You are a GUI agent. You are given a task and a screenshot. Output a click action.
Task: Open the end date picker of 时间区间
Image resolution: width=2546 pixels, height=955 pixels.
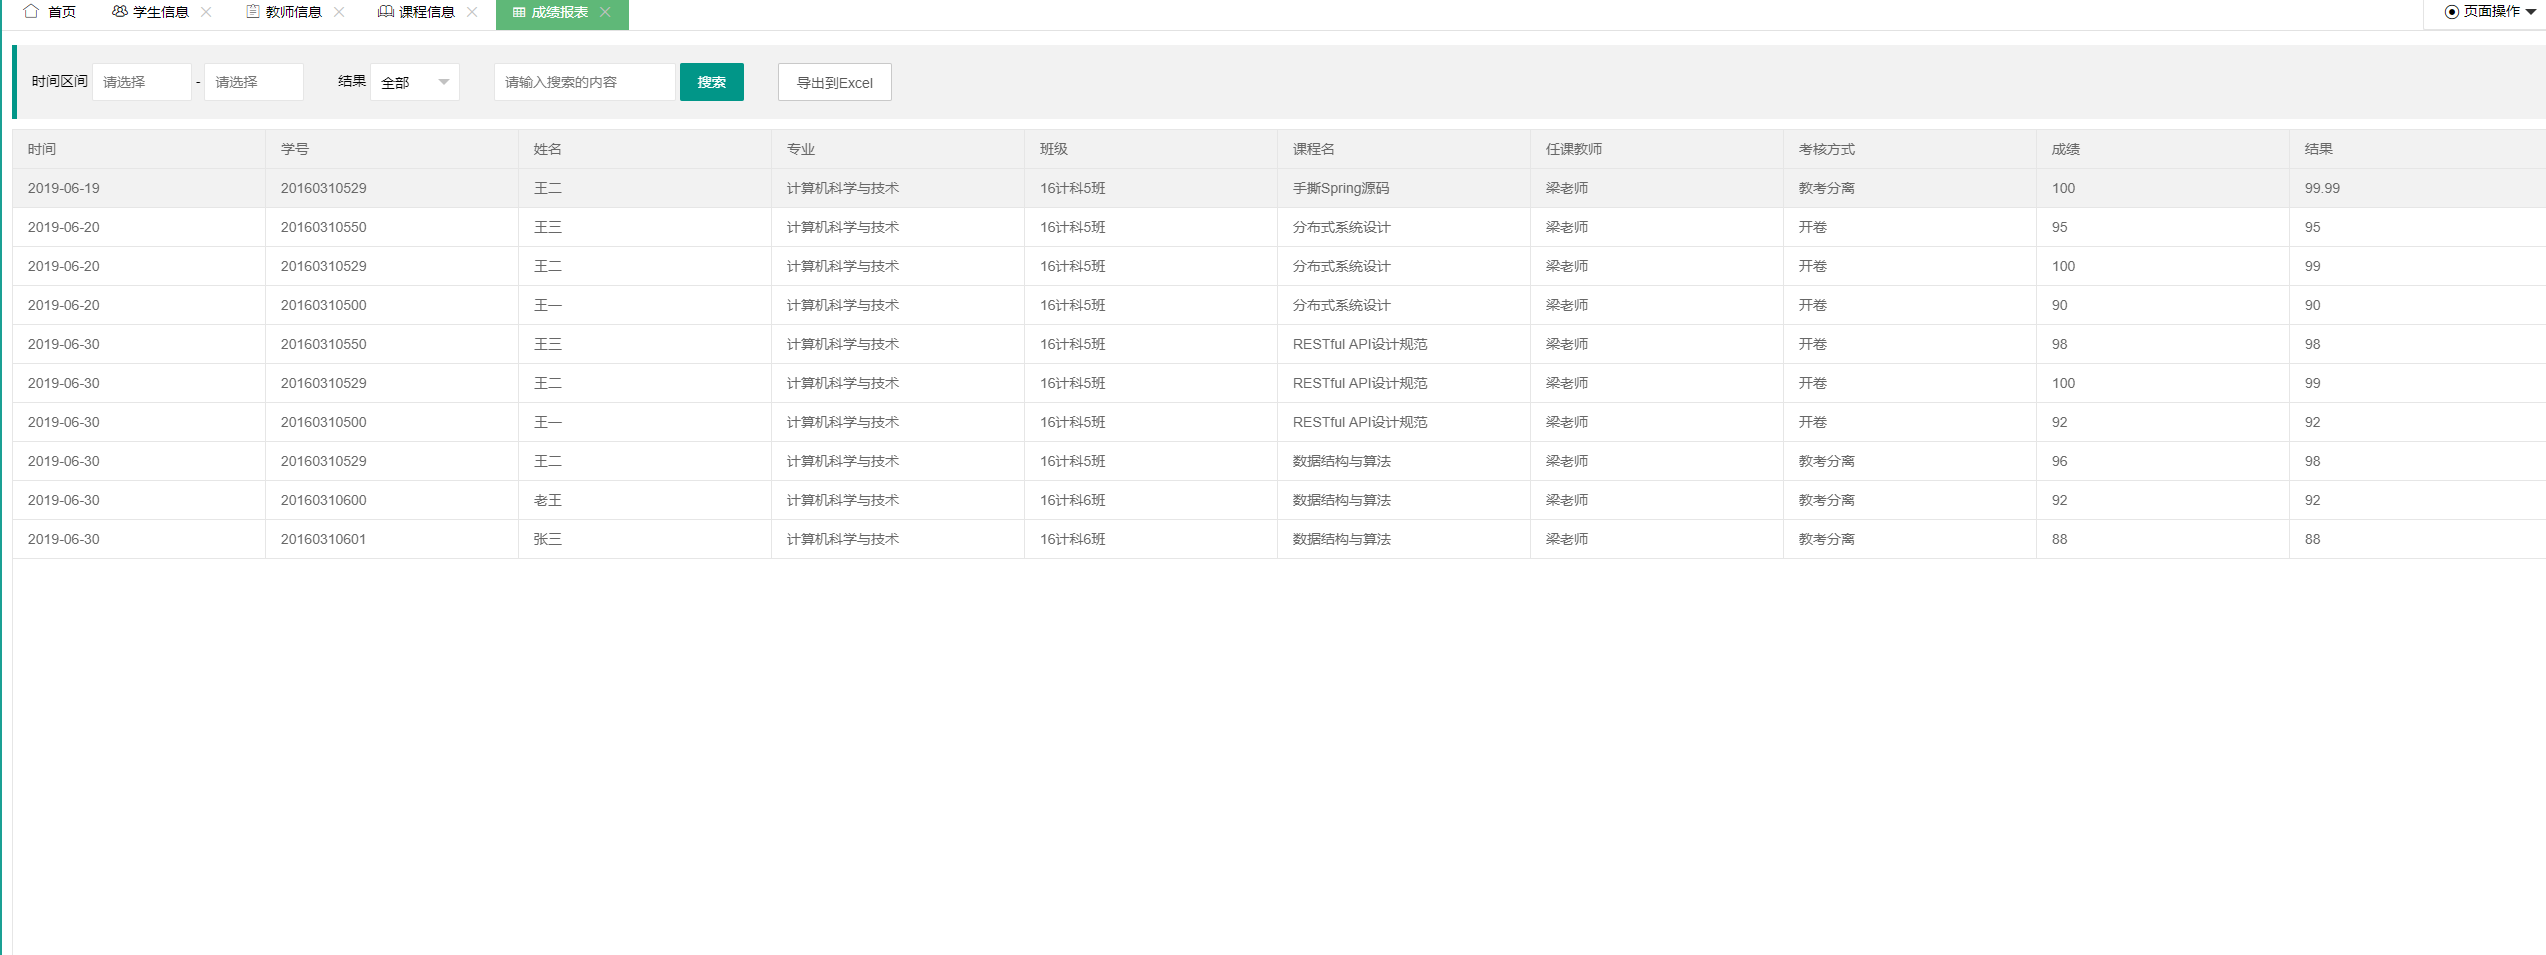click(x=253, y=81)
